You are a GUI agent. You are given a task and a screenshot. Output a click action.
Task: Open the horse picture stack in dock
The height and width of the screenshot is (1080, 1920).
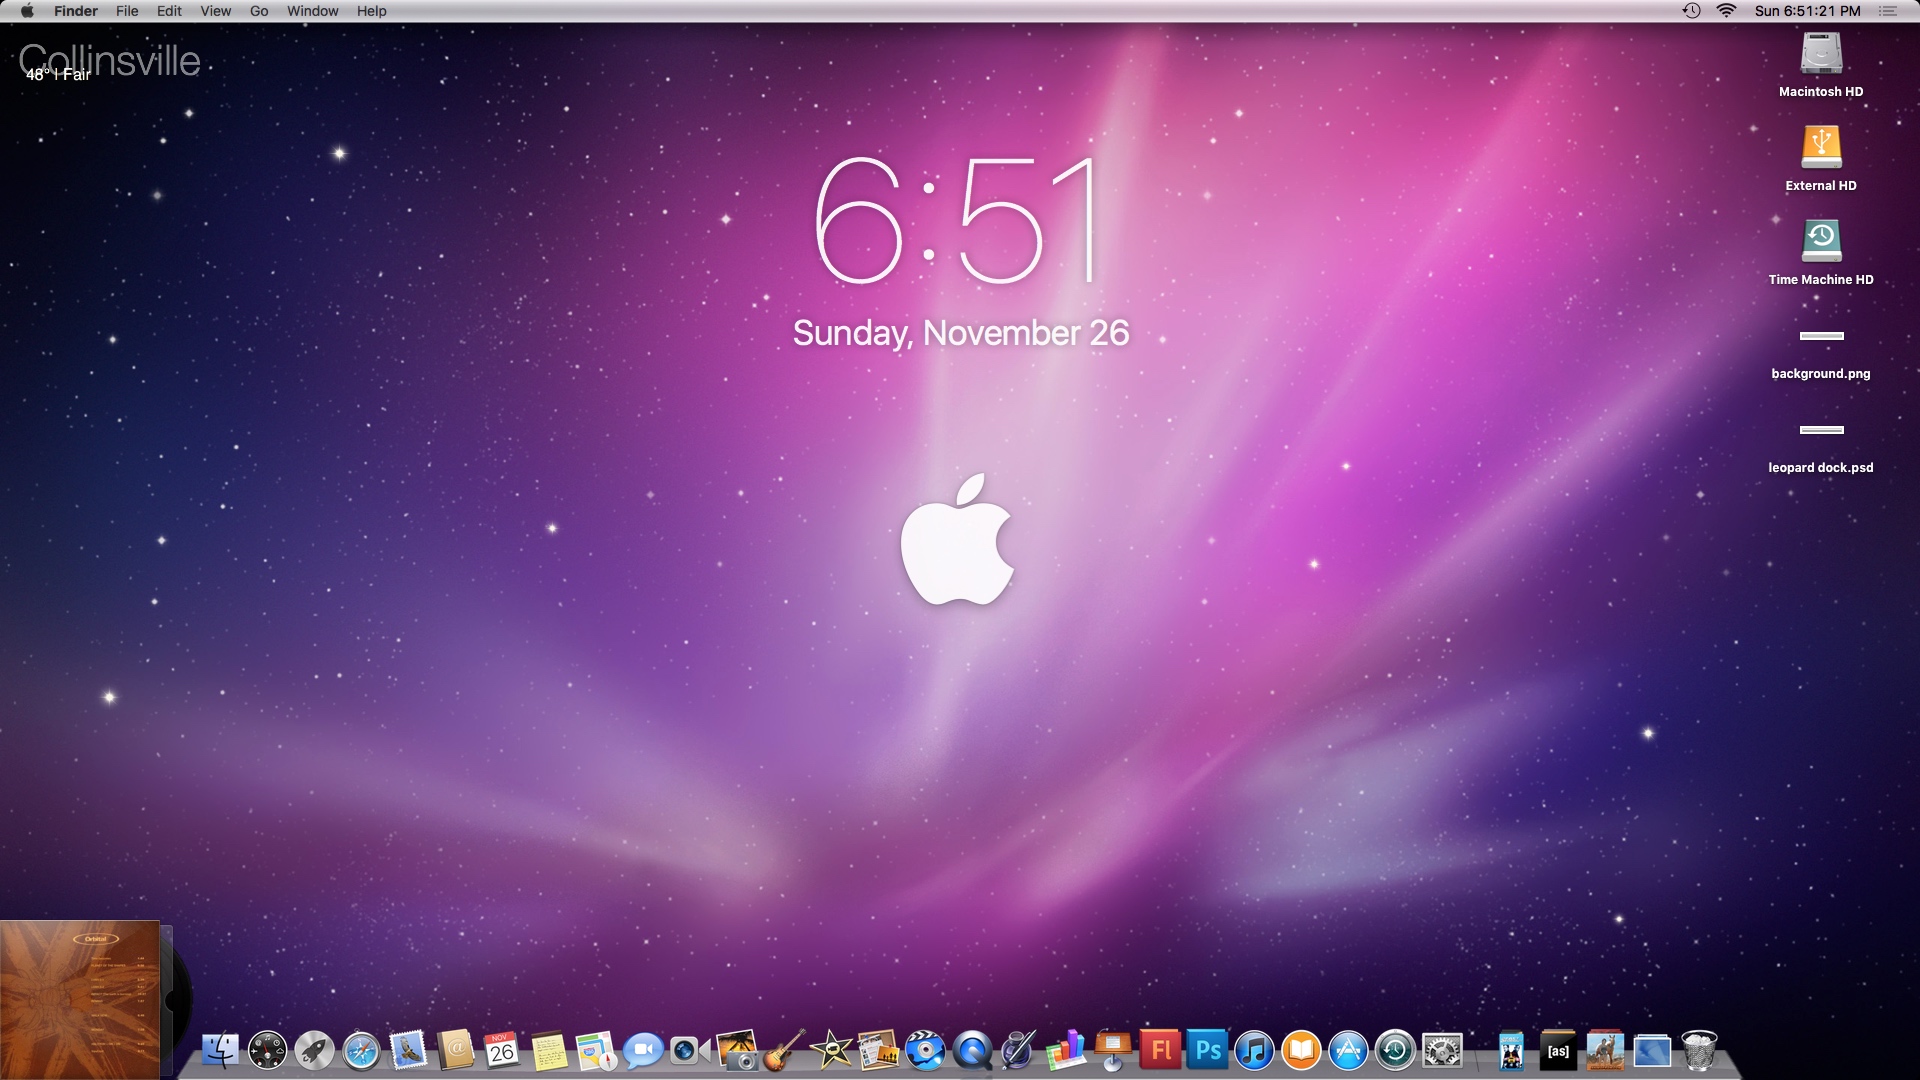pos(1605,1051)
